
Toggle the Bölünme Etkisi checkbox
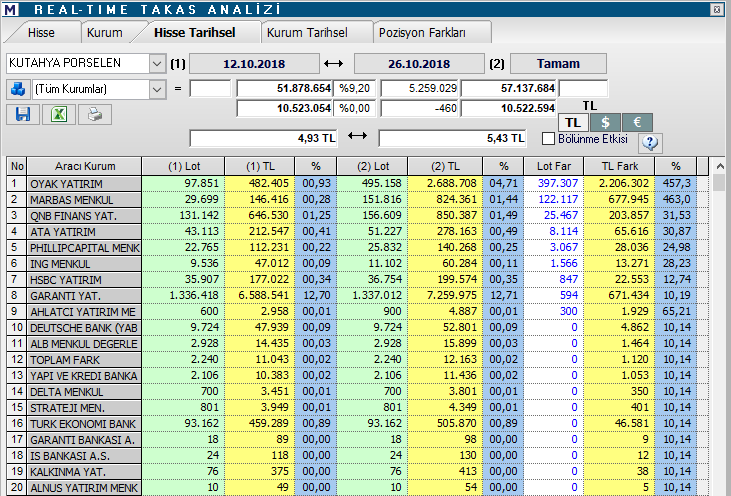[x=549, y=139]
